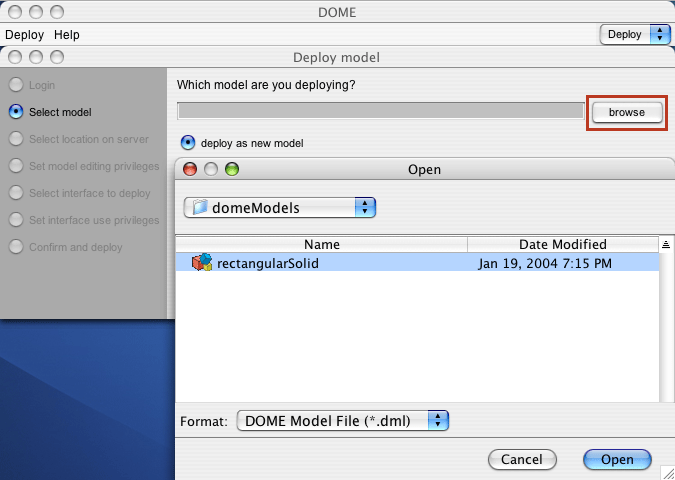Choose 'Set model editing privileges' radio
675x480 pixels.
pos(16,166)
